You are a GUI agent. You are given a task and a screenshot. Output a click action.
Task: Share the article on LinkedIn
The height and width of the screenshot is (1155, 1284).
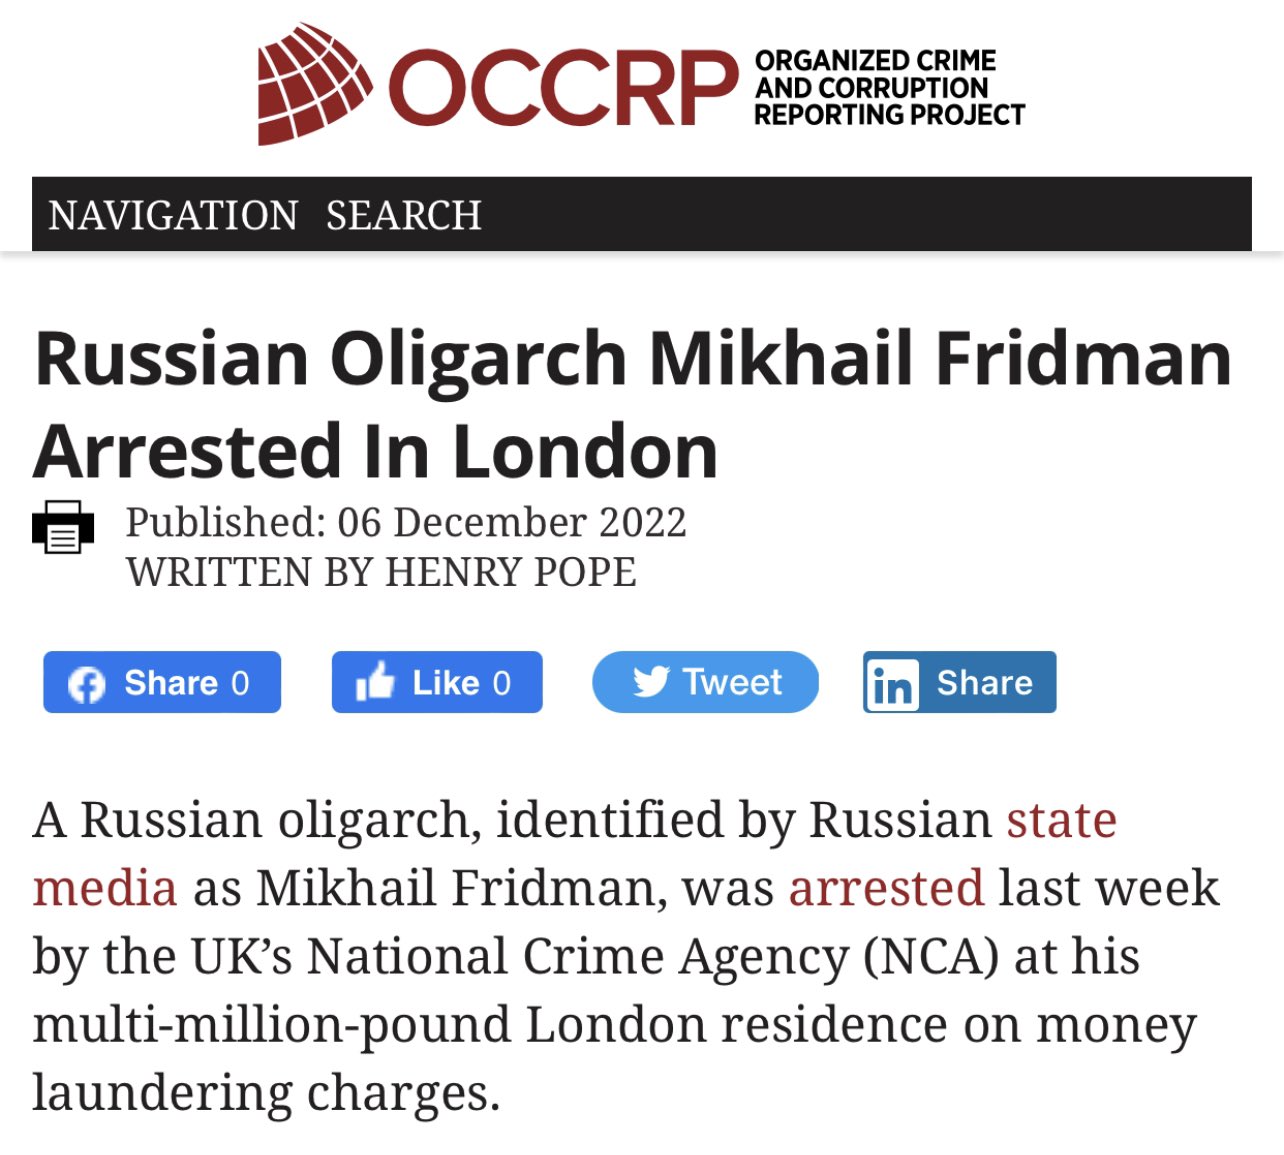[959, 682]
